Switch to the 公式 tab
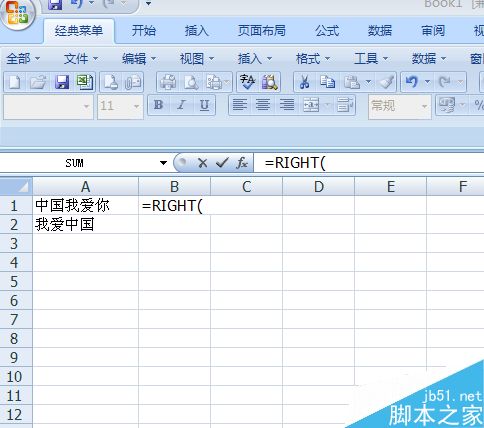 click(327, 31)
